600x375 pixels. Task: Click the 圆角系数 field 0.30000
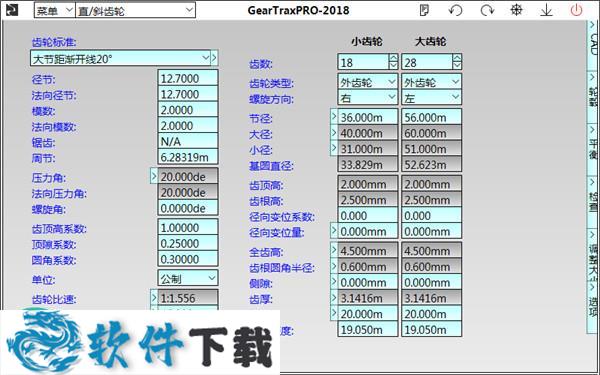click(x=188, y=259)
